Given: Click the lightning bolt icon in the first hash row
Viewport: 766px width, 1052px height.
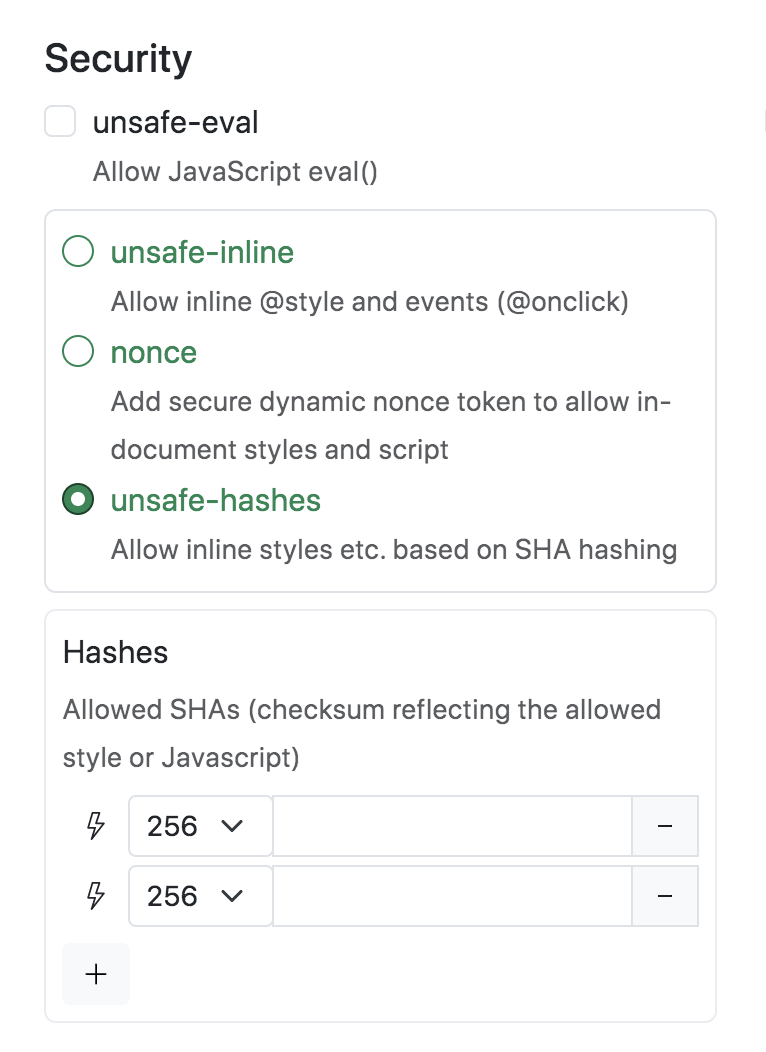Looking at the screenshot, I should pos(96,826).
